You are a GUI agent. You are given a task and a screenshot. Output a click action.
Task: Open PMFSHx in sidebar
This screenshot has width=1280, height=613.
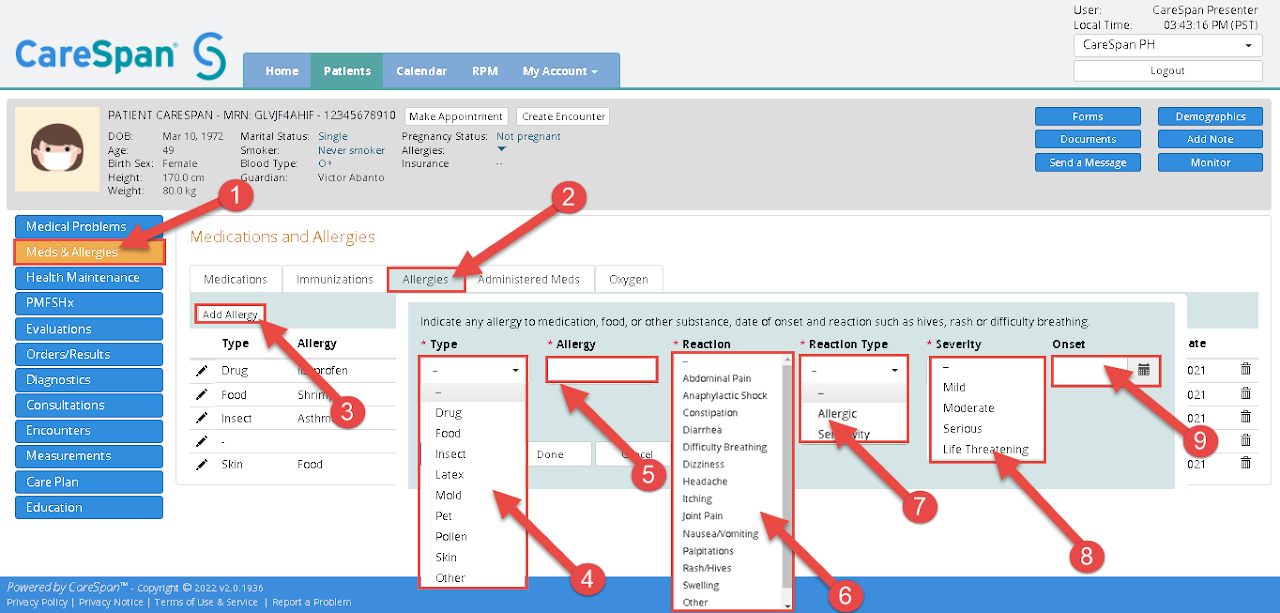pos(89,303)
